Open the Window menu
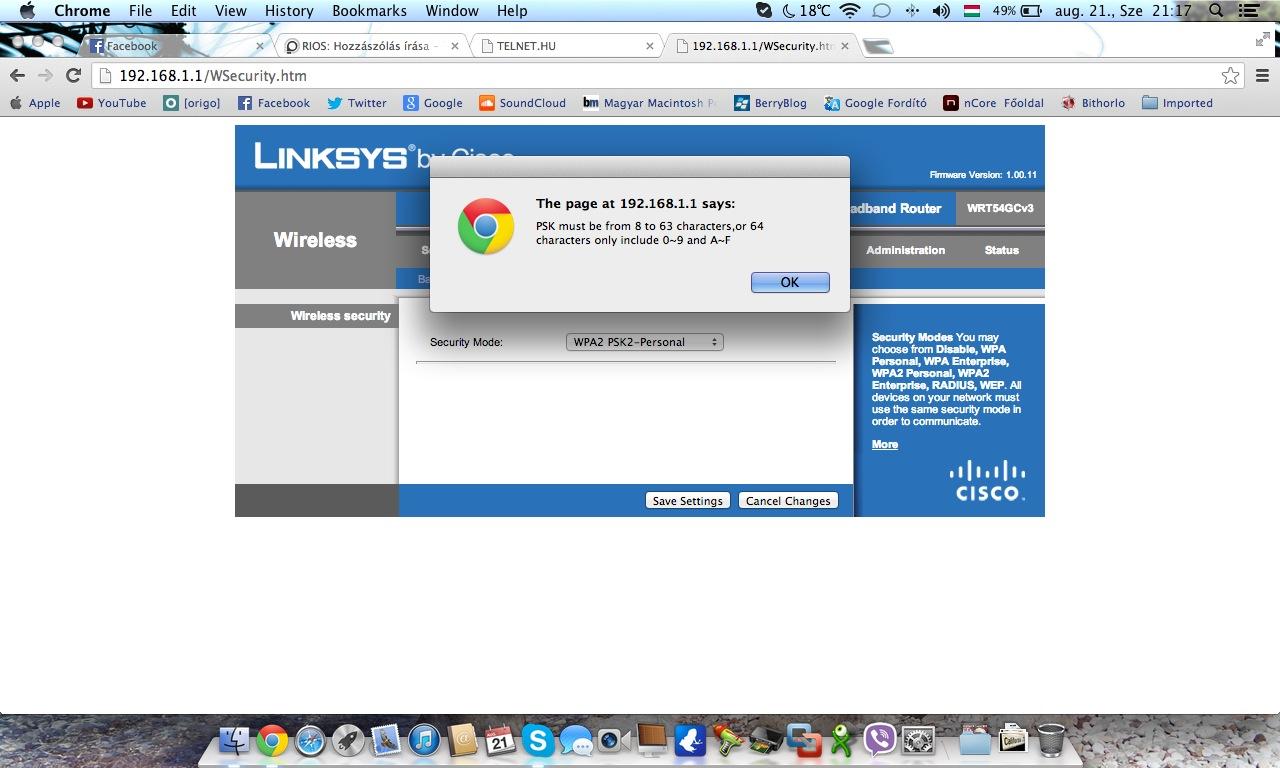Screen dimensions: 1280x768 [x=452, y=11]
